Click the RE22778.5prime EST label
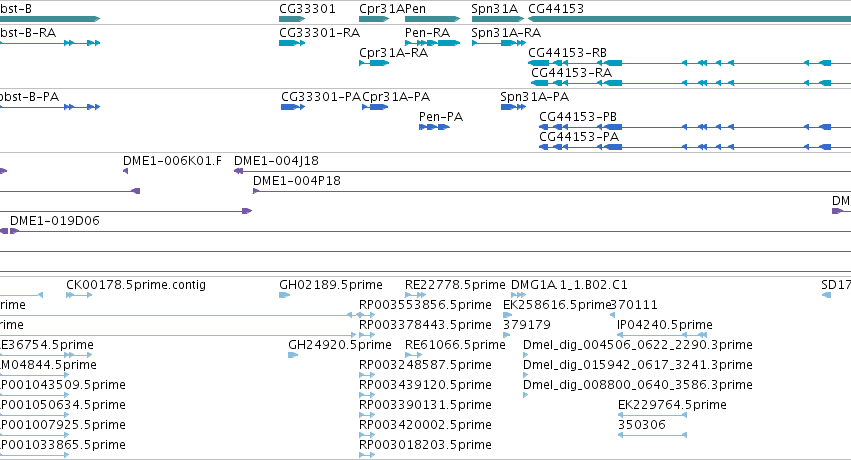The height and width of the screenshot is (460, 851). click(x=455, y=285)
